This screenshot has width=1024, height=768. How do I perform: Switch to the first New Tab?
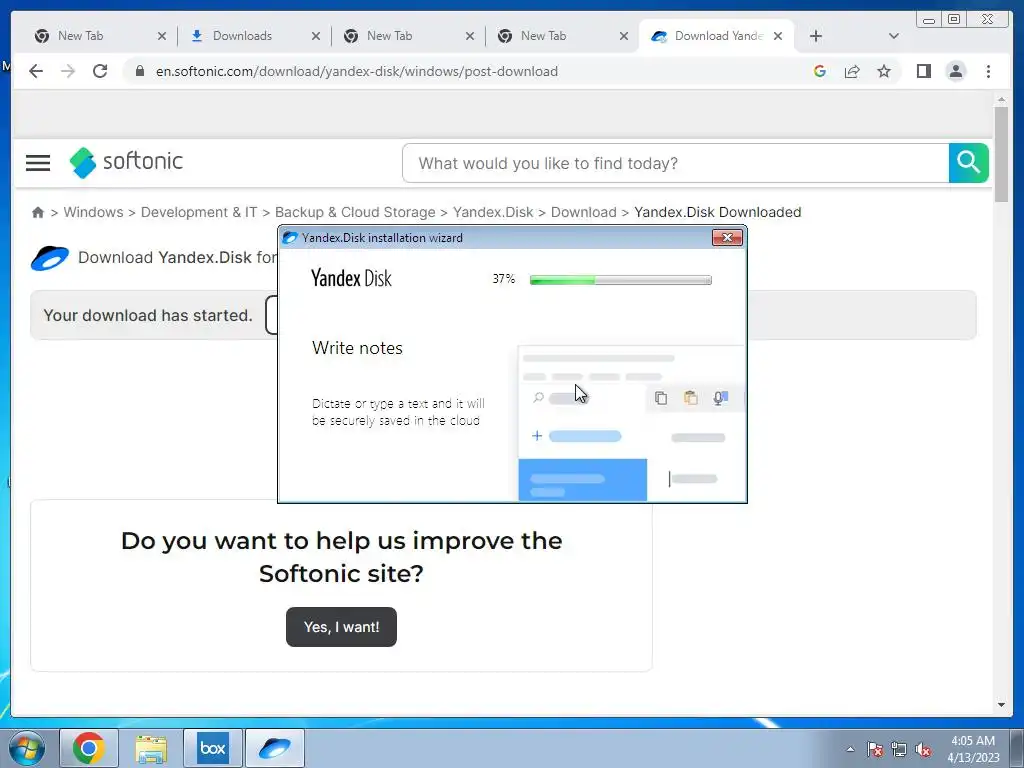click(x=80, y=36)
